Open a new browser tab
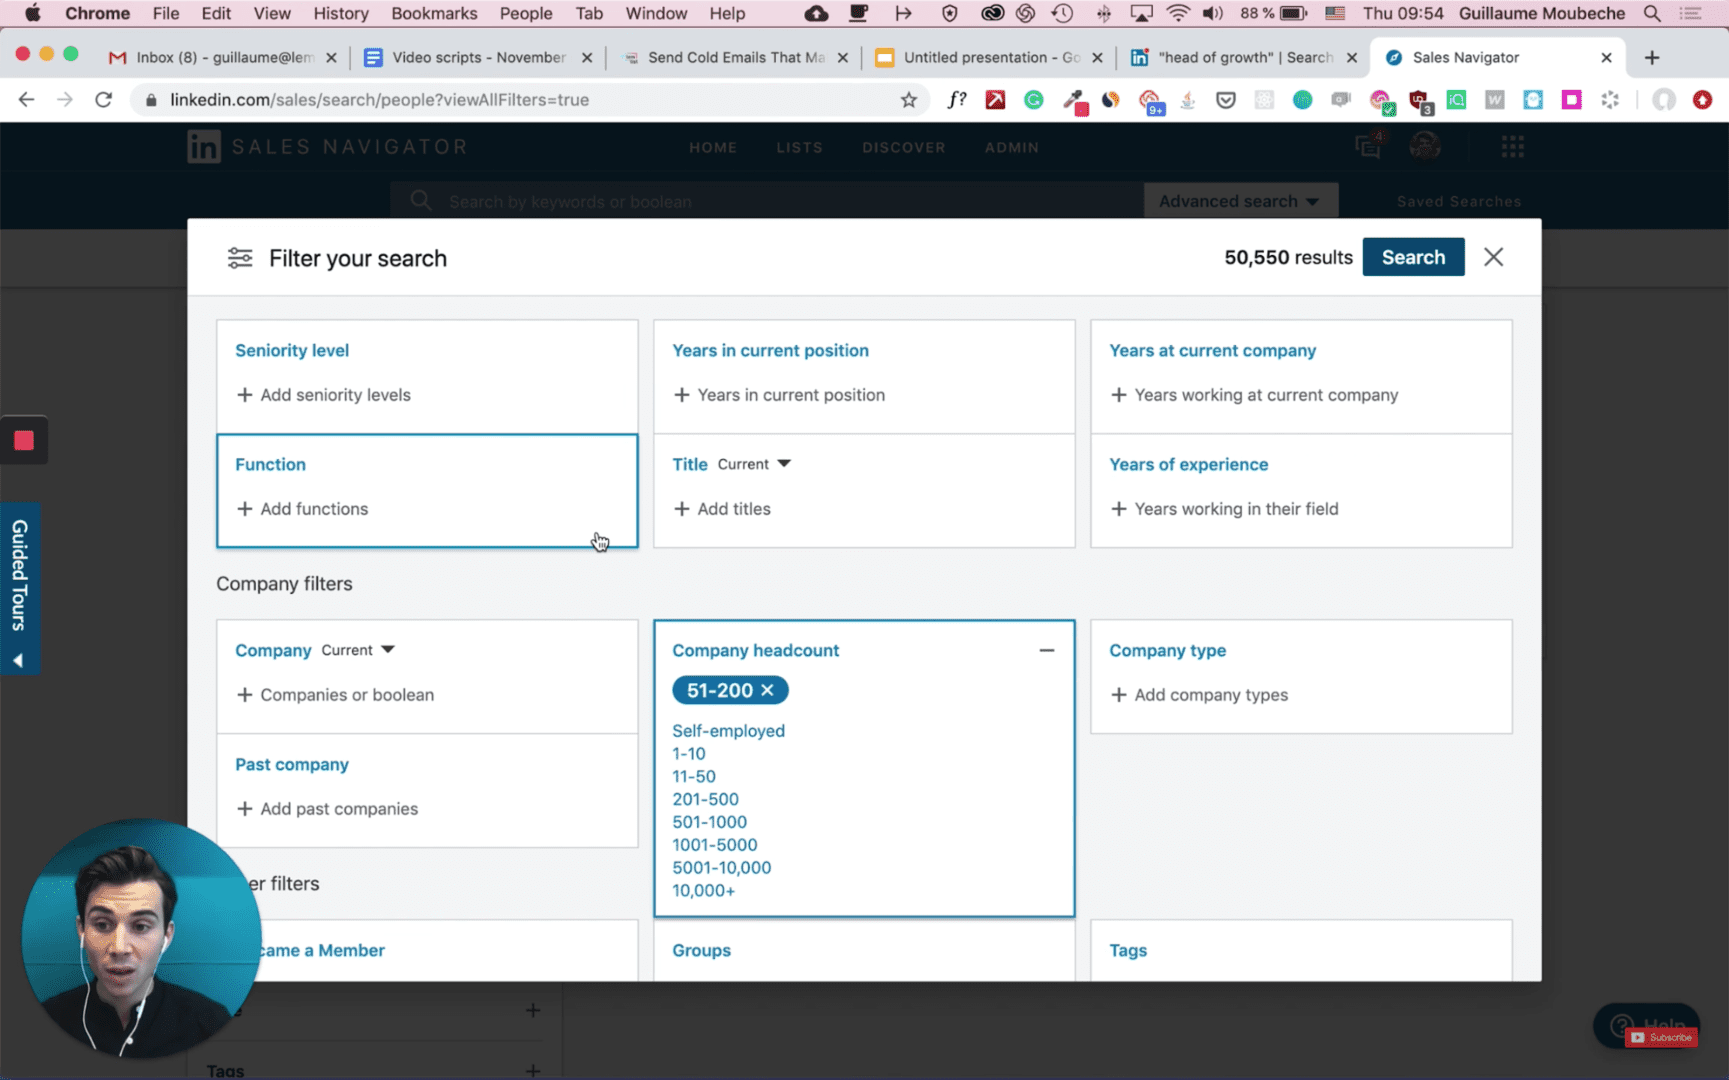Screen dimensions: 1729x1080 point(1652,57)
